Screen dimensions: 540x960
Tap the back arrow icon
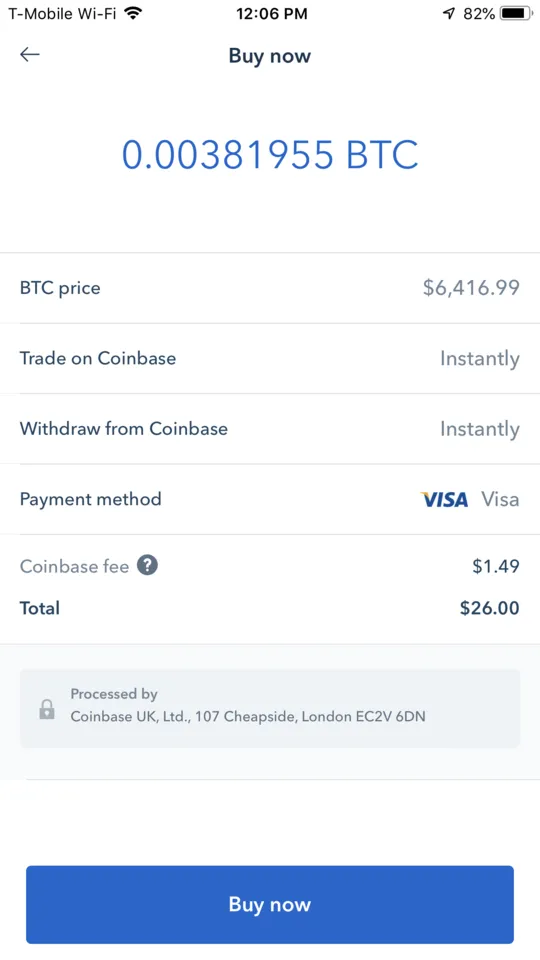click(29, 54)
